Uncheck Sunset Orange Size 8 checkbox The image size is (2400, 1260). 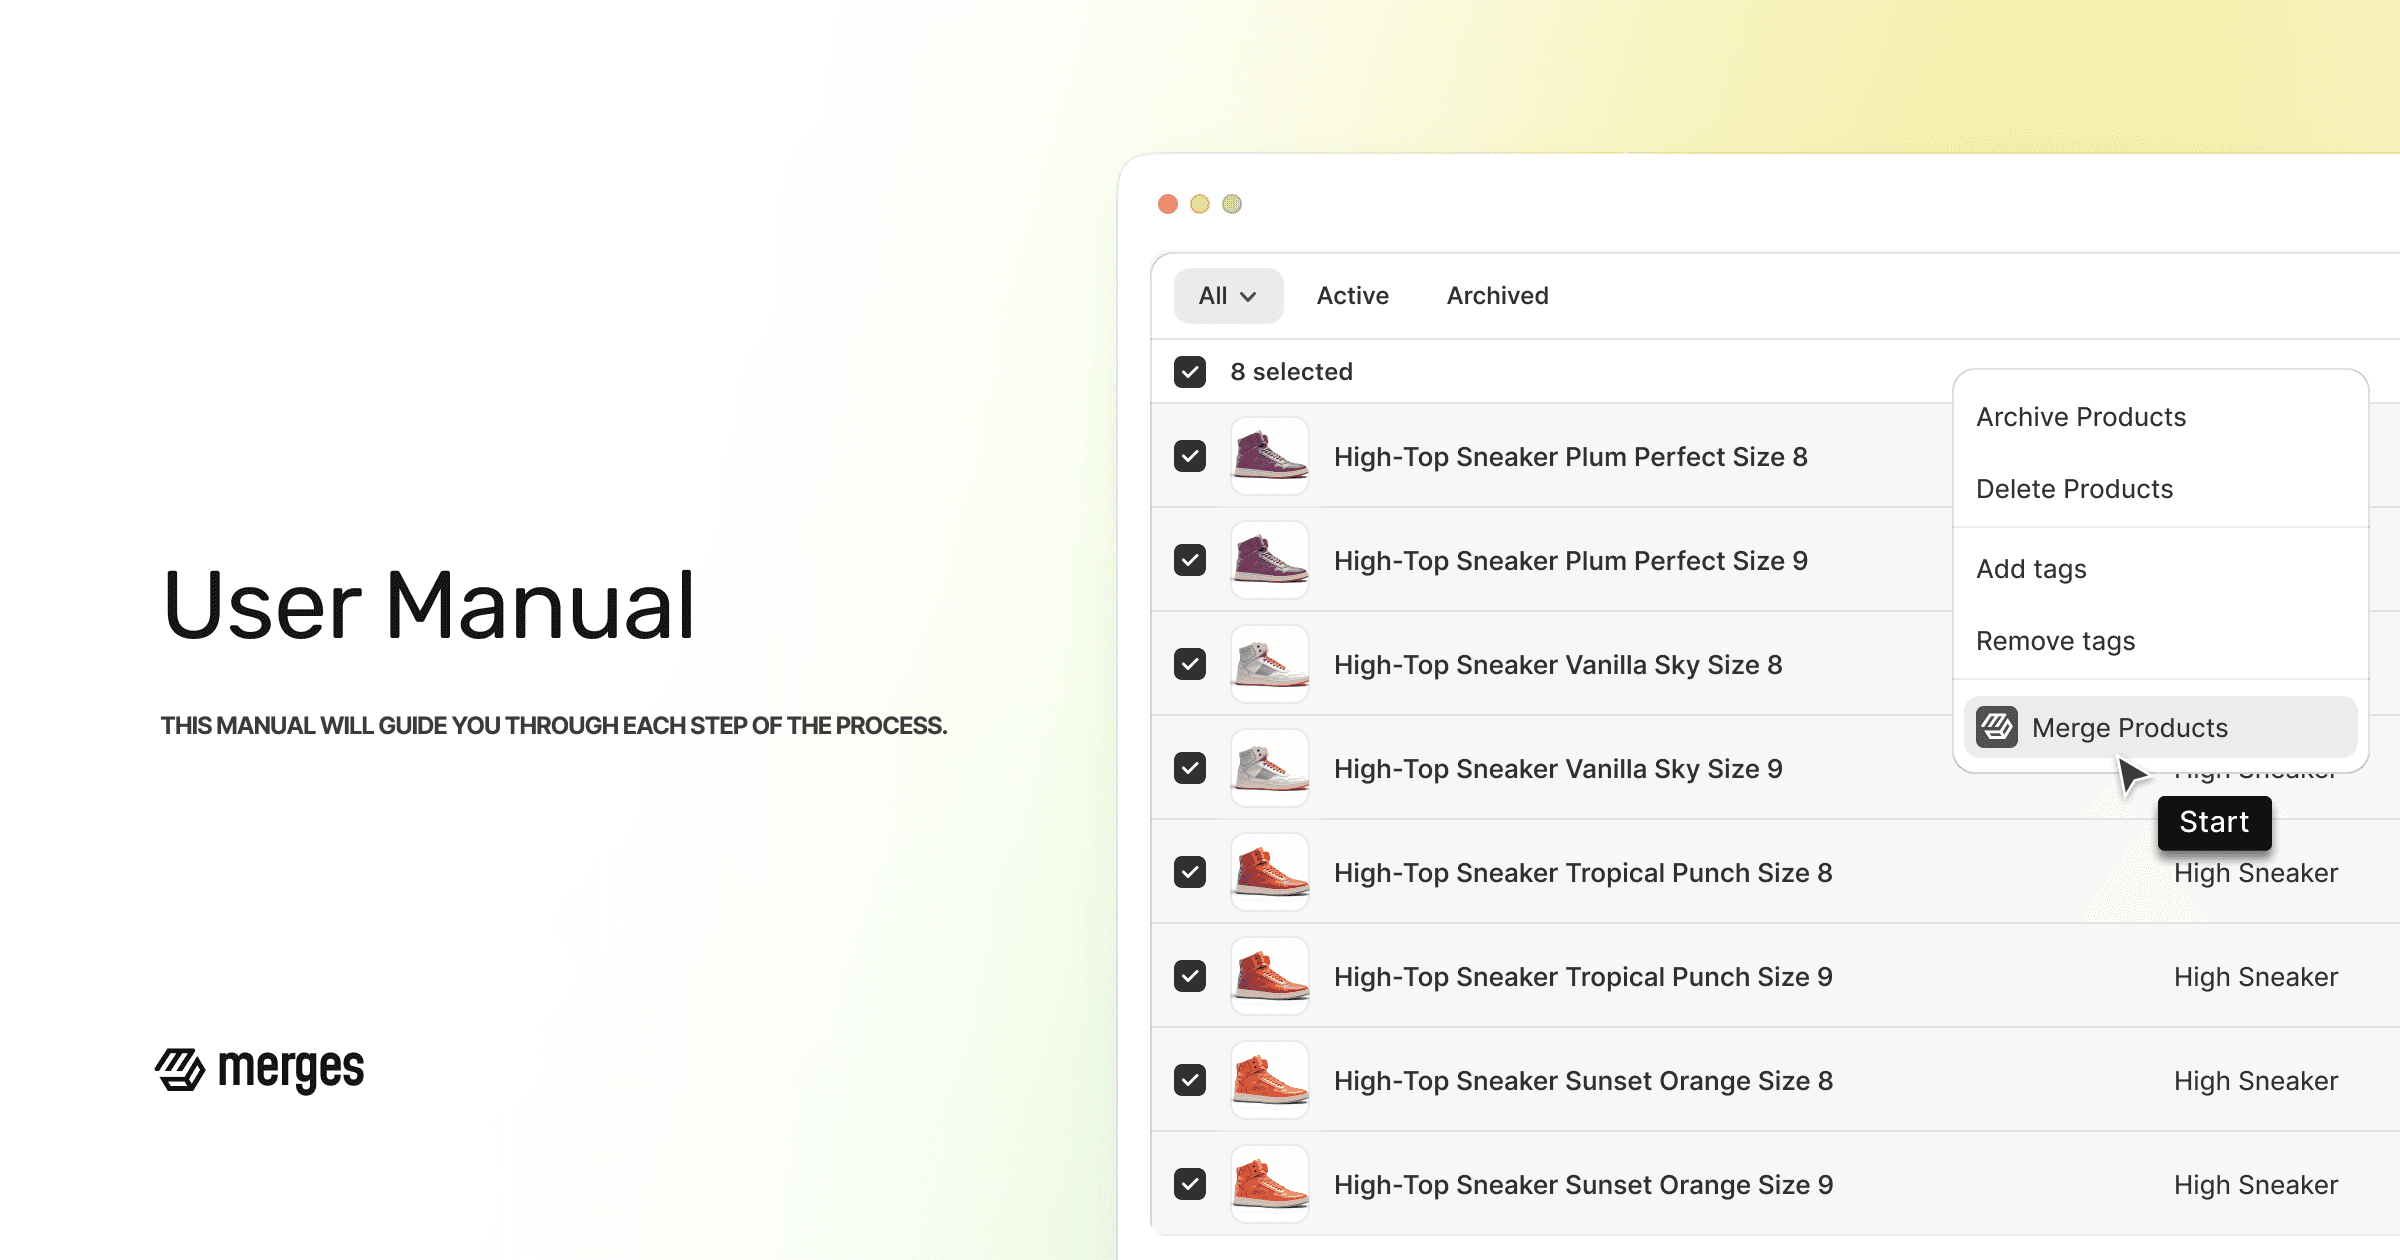coord(1190,1080)
